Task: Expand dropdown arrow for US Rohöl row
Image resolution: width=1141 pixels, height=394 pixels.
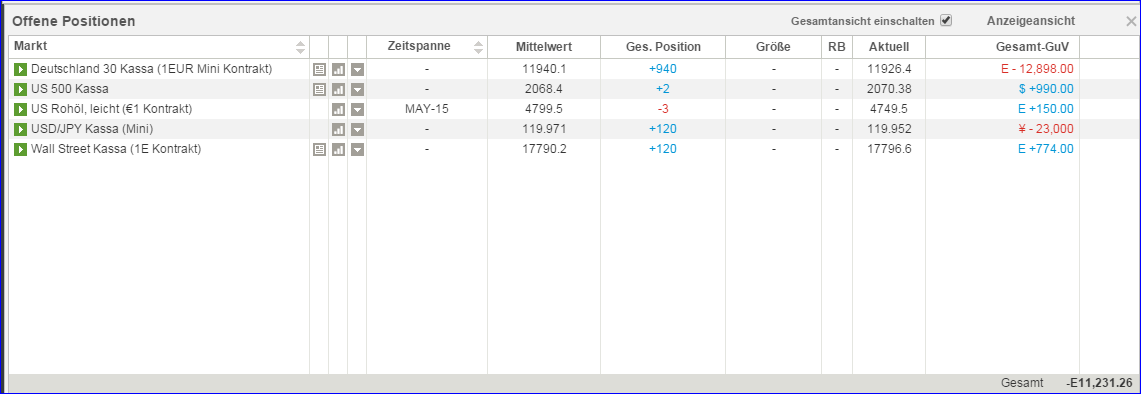Action: pos(357,109)
